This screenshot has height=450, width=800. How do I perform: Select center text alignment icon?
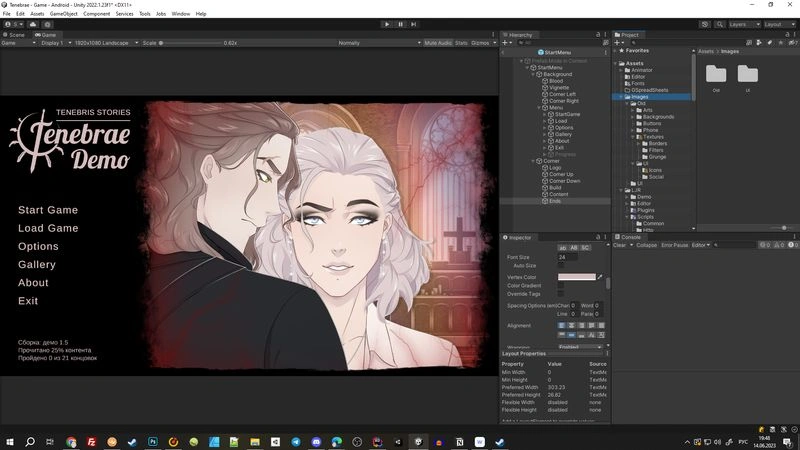tap(571, 325)
